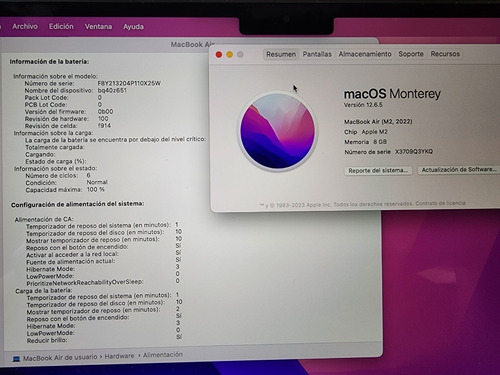The image size is (500, 375).
Task: Select Alimentación in the path bar
Action: 163,355
